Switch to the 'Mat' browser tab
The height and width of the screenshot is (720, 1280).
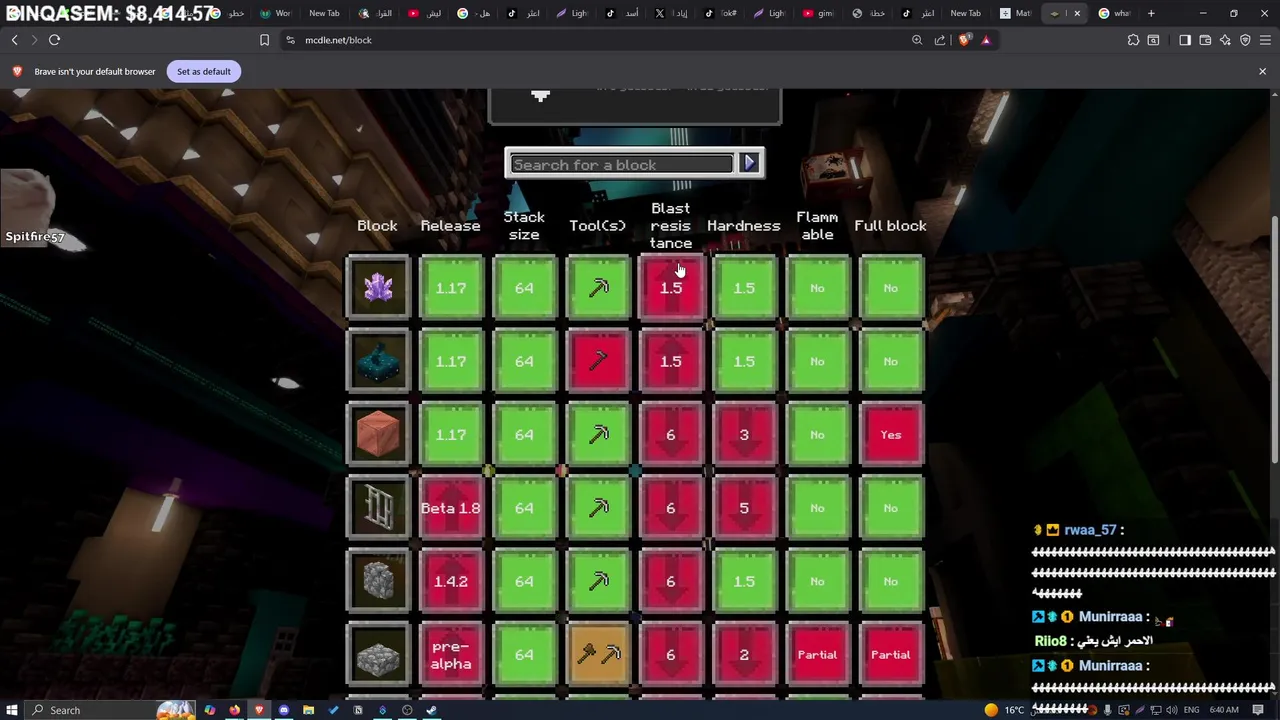[x=1016, y=13]
